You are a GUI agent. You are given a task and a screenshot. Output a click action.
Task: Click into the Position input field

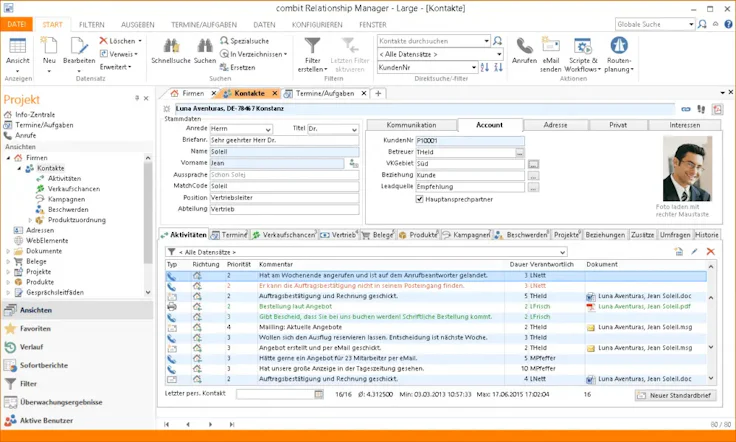[x=284, y=198]
